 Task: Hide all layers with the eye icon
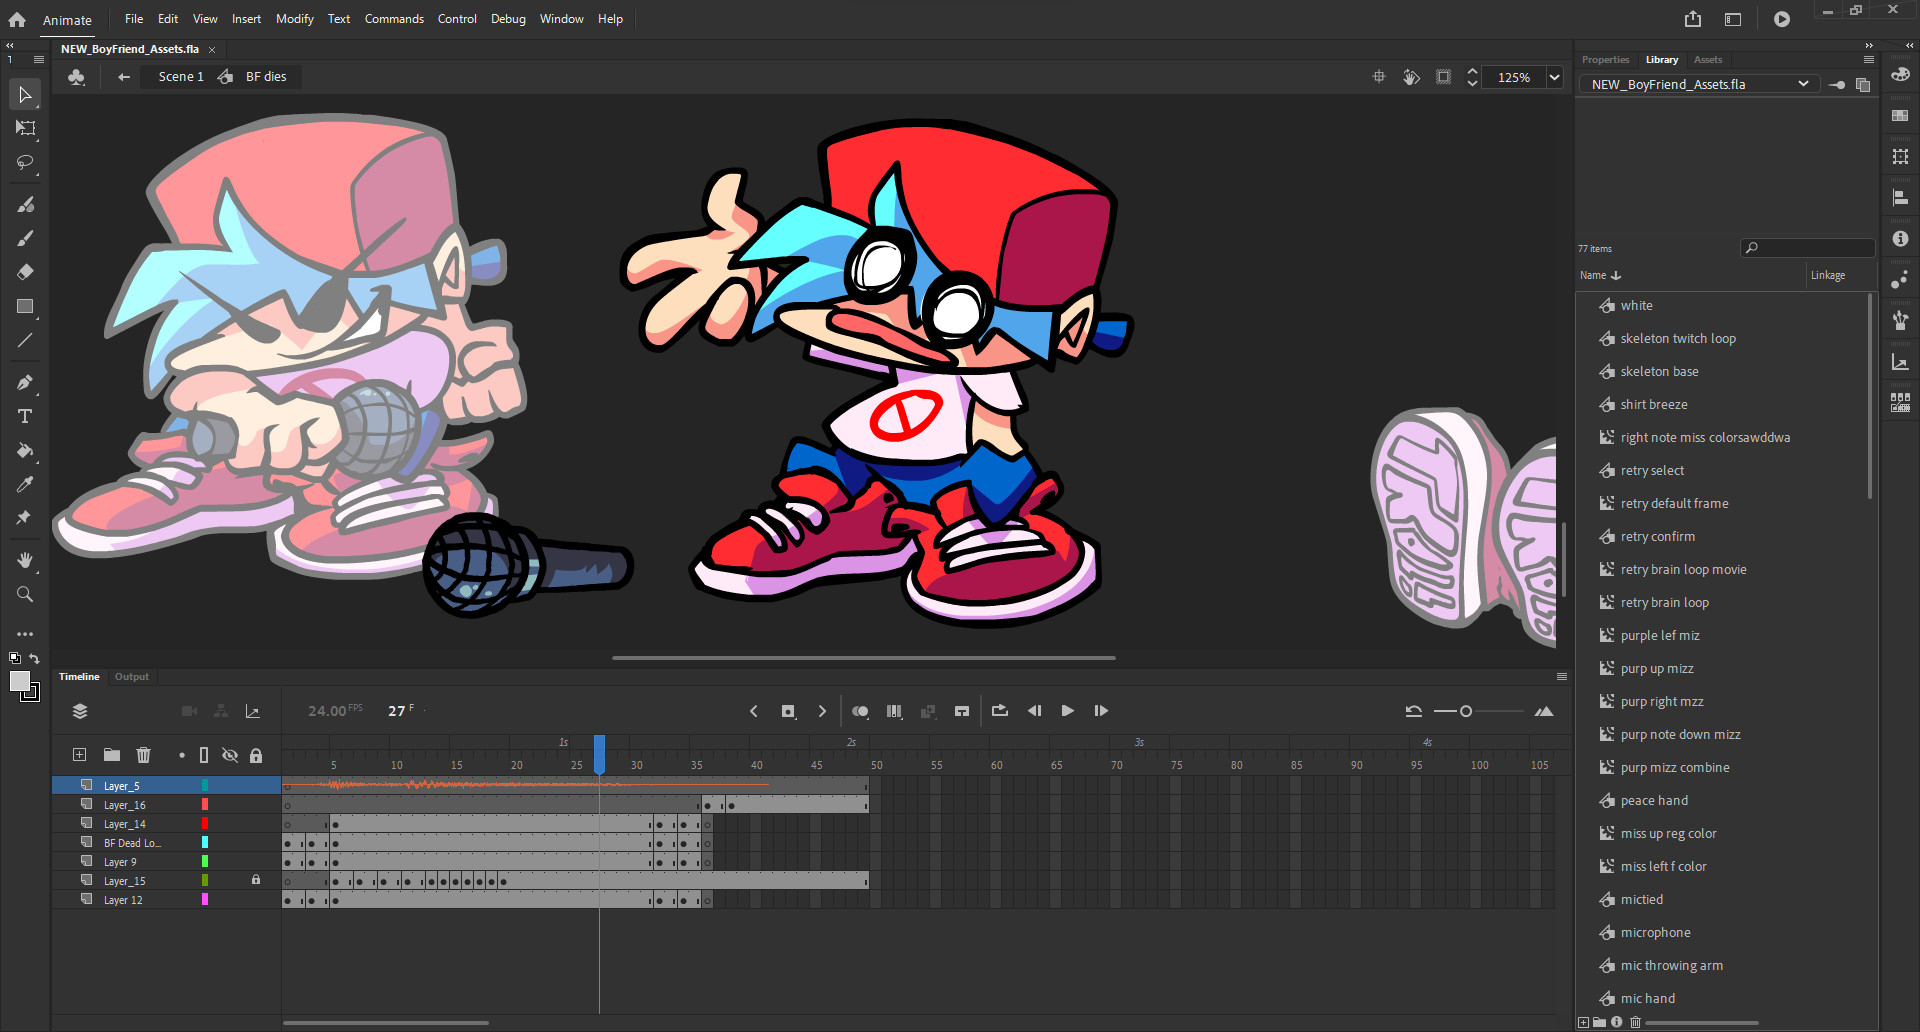[x=230, y=755]
